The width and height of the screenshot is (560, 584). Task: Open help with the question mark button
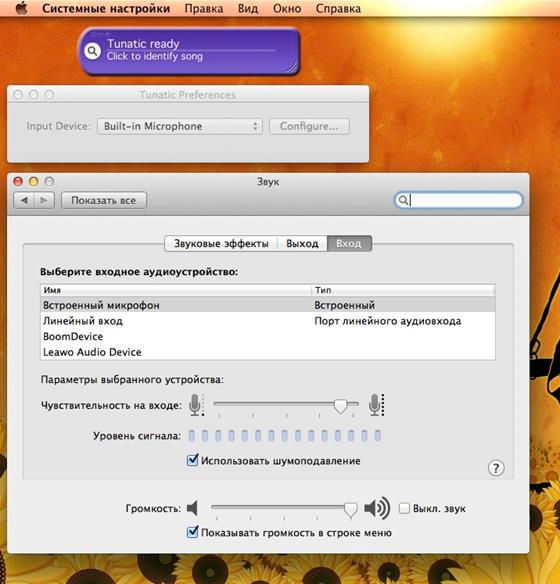pyautogui.click(x=496, y=468)
